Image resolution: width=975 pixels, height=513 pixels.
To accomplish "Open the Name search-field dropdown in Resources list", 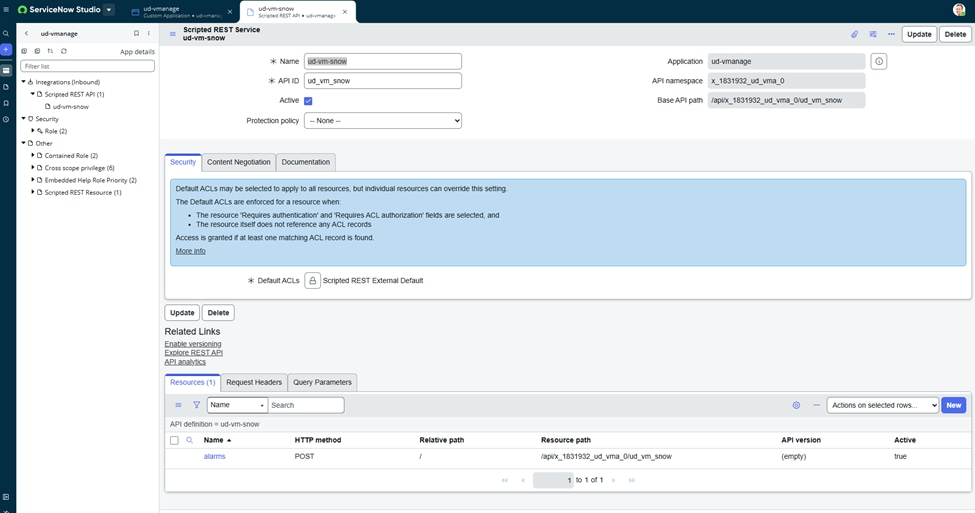I will click(237, 405).
